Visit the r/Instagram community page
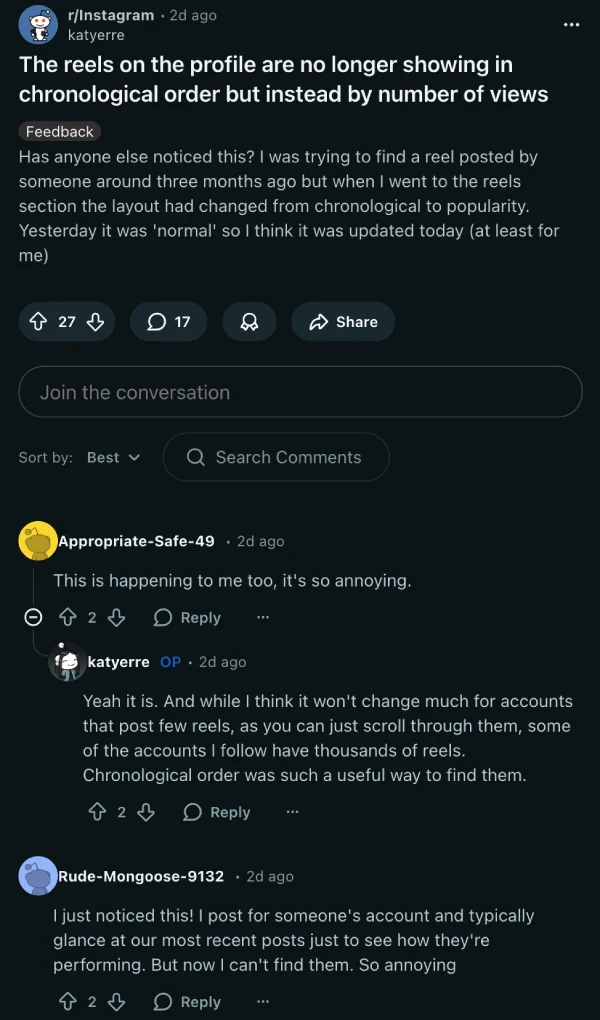 pos(110,15)
